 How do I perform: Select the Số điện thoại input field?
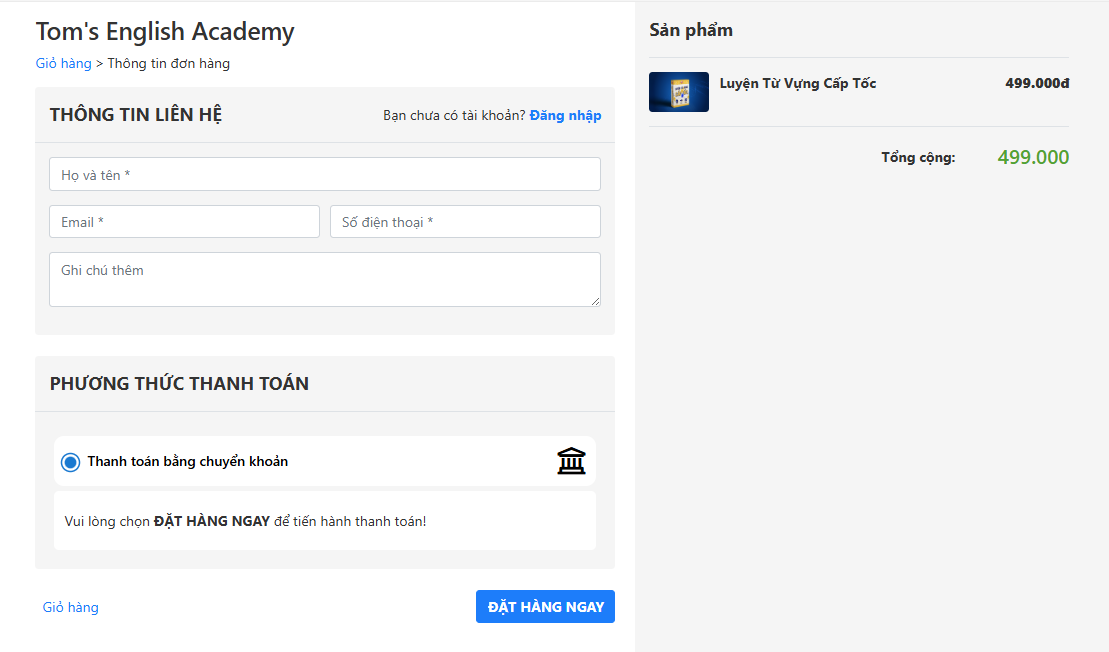pyautogui.click(x=465, y=222)
